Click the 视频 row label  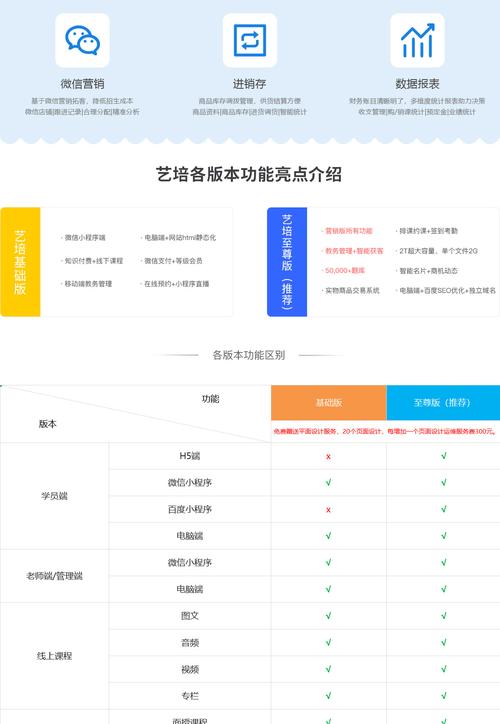(x=190, y=669)
